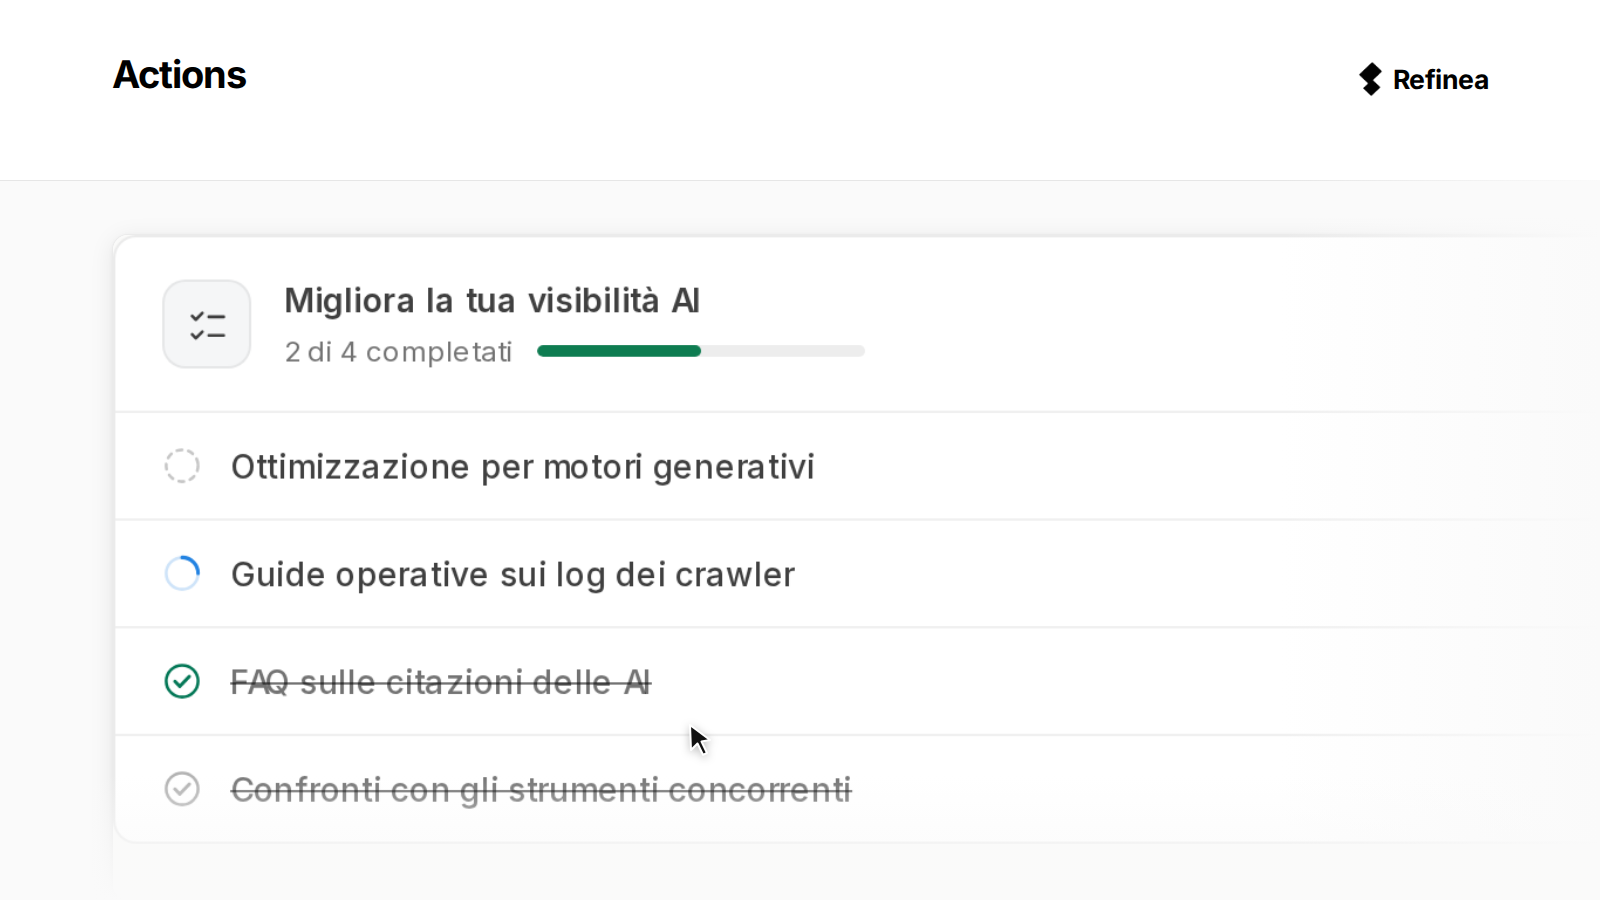The width and height of the screenshot is (1600, 900).
Task: Mark Ottimizzazione per motori generativi done
Action: point(182,466)
